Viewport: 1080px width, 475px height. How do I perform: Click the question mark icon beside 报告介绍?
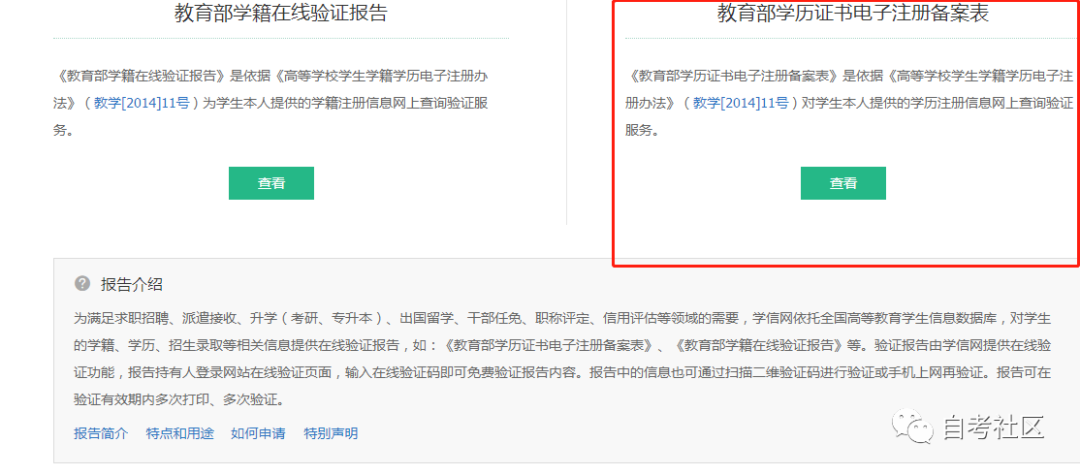(82, 284)
